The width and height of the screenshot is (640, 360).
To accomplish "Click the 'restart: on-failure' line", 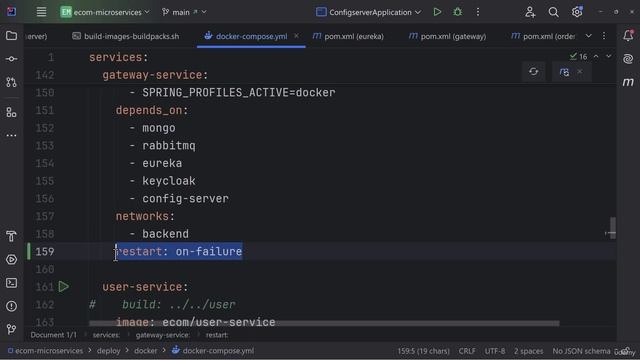I will coord(179,251).
